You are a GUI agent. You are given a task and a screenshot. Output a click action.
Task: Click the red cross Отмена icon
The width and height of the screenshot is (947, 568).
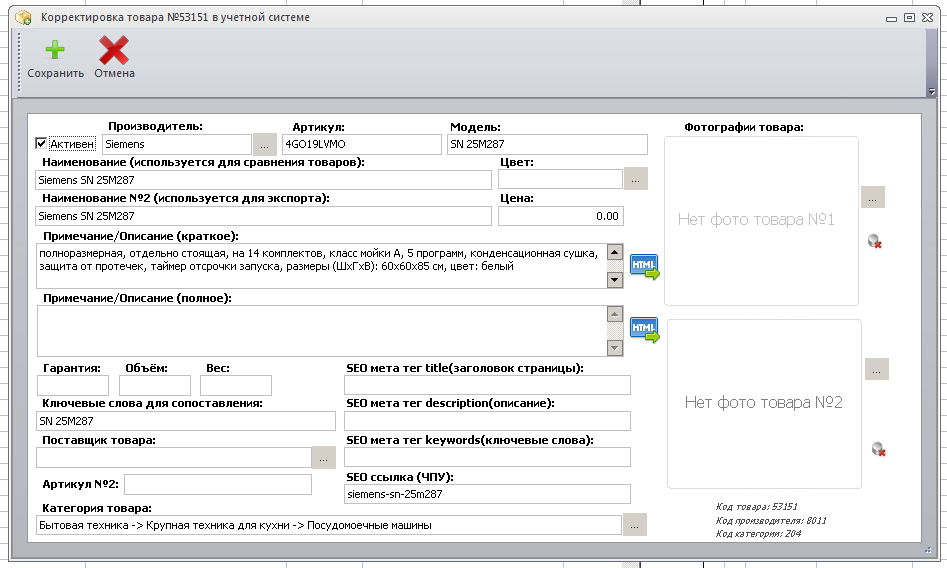[x=114, y=50]
